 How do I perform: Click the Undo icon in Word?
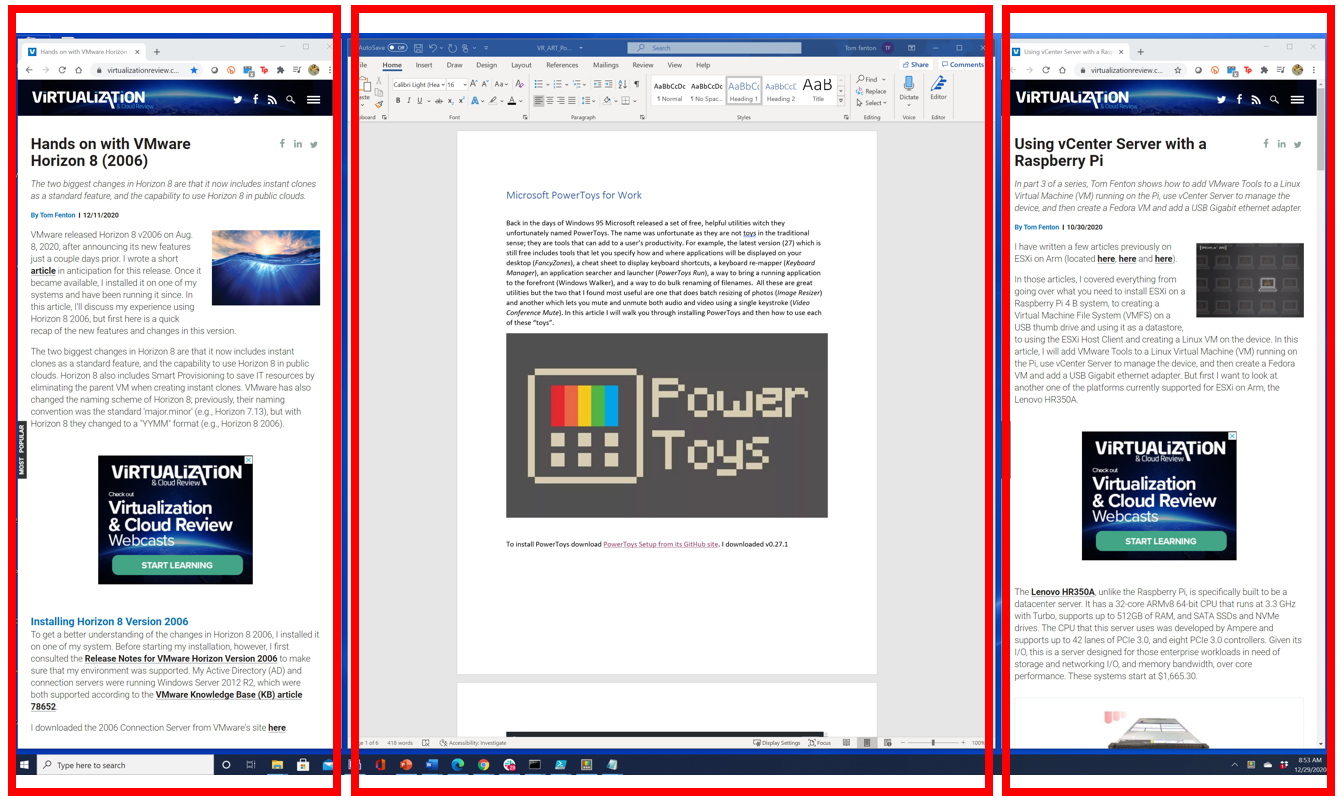tap(433, 47)
